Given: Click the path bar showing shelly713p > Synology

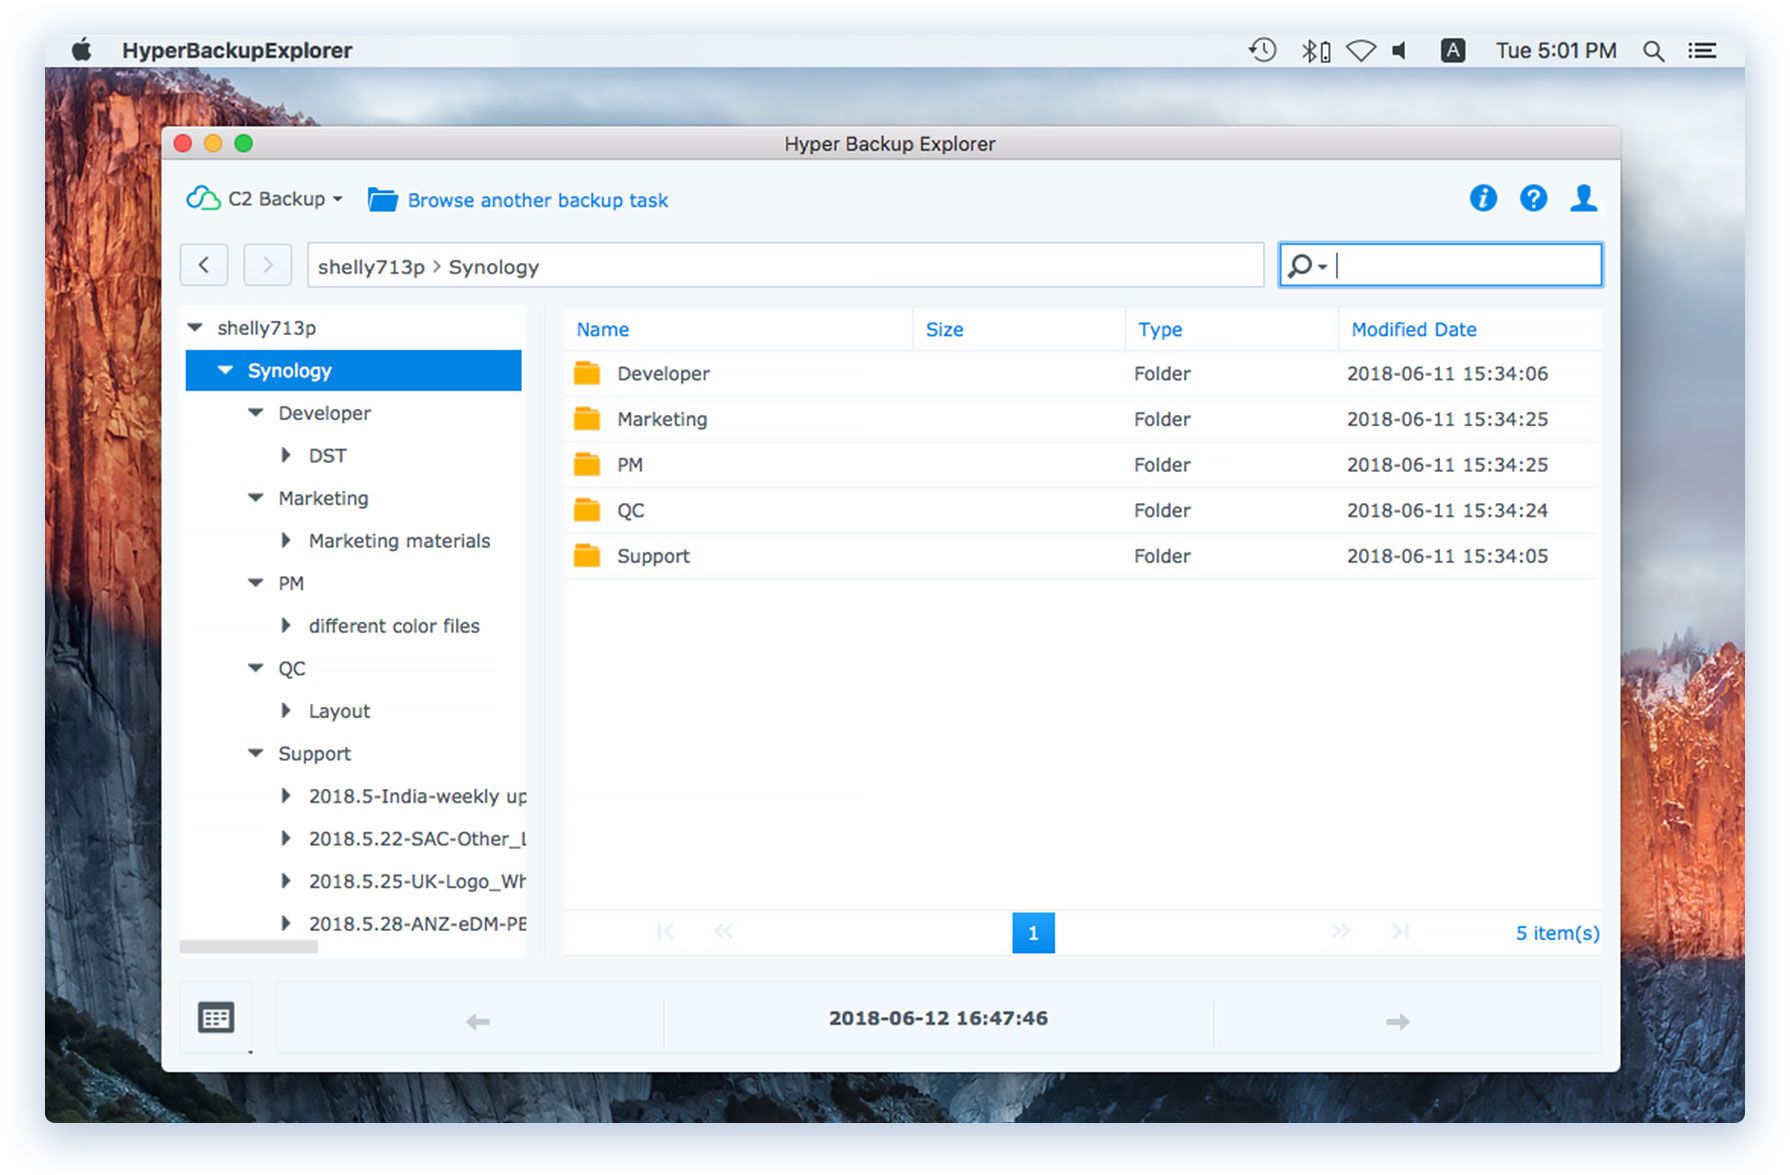Looking at the screenshot, I should 785,266.
